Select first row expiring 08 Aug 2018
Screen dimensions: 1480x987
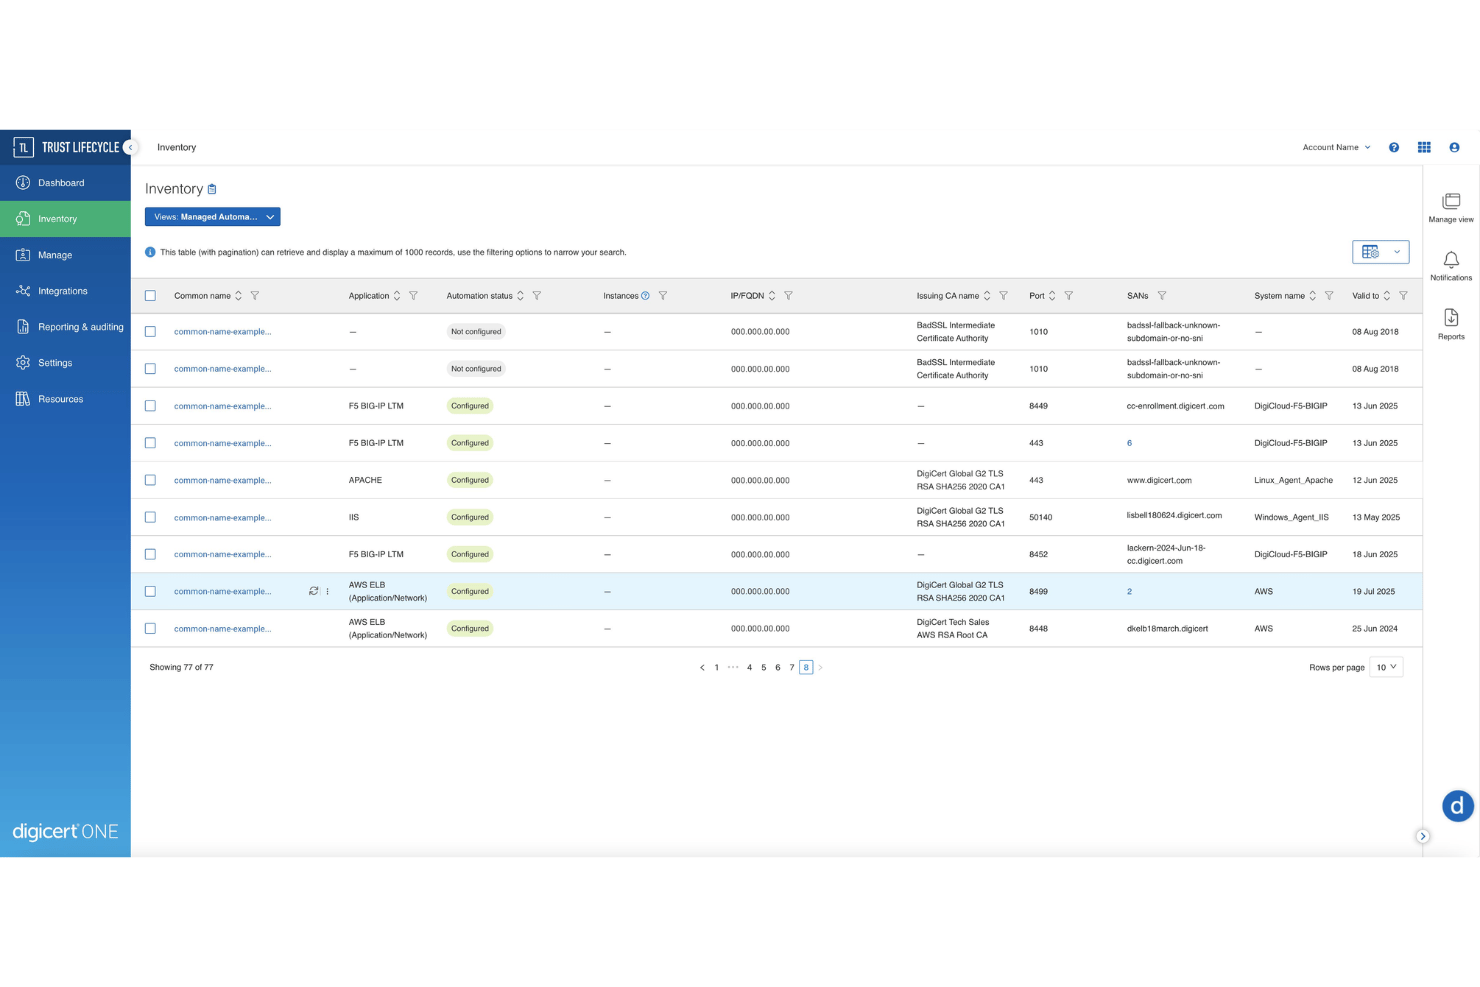[150, 332]
